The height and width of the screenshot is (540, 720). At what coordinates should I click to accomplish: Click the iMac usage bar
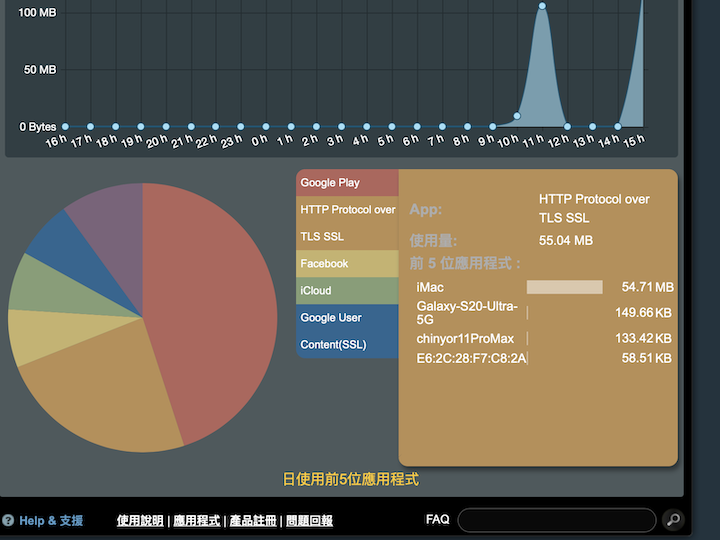(565, 287)
